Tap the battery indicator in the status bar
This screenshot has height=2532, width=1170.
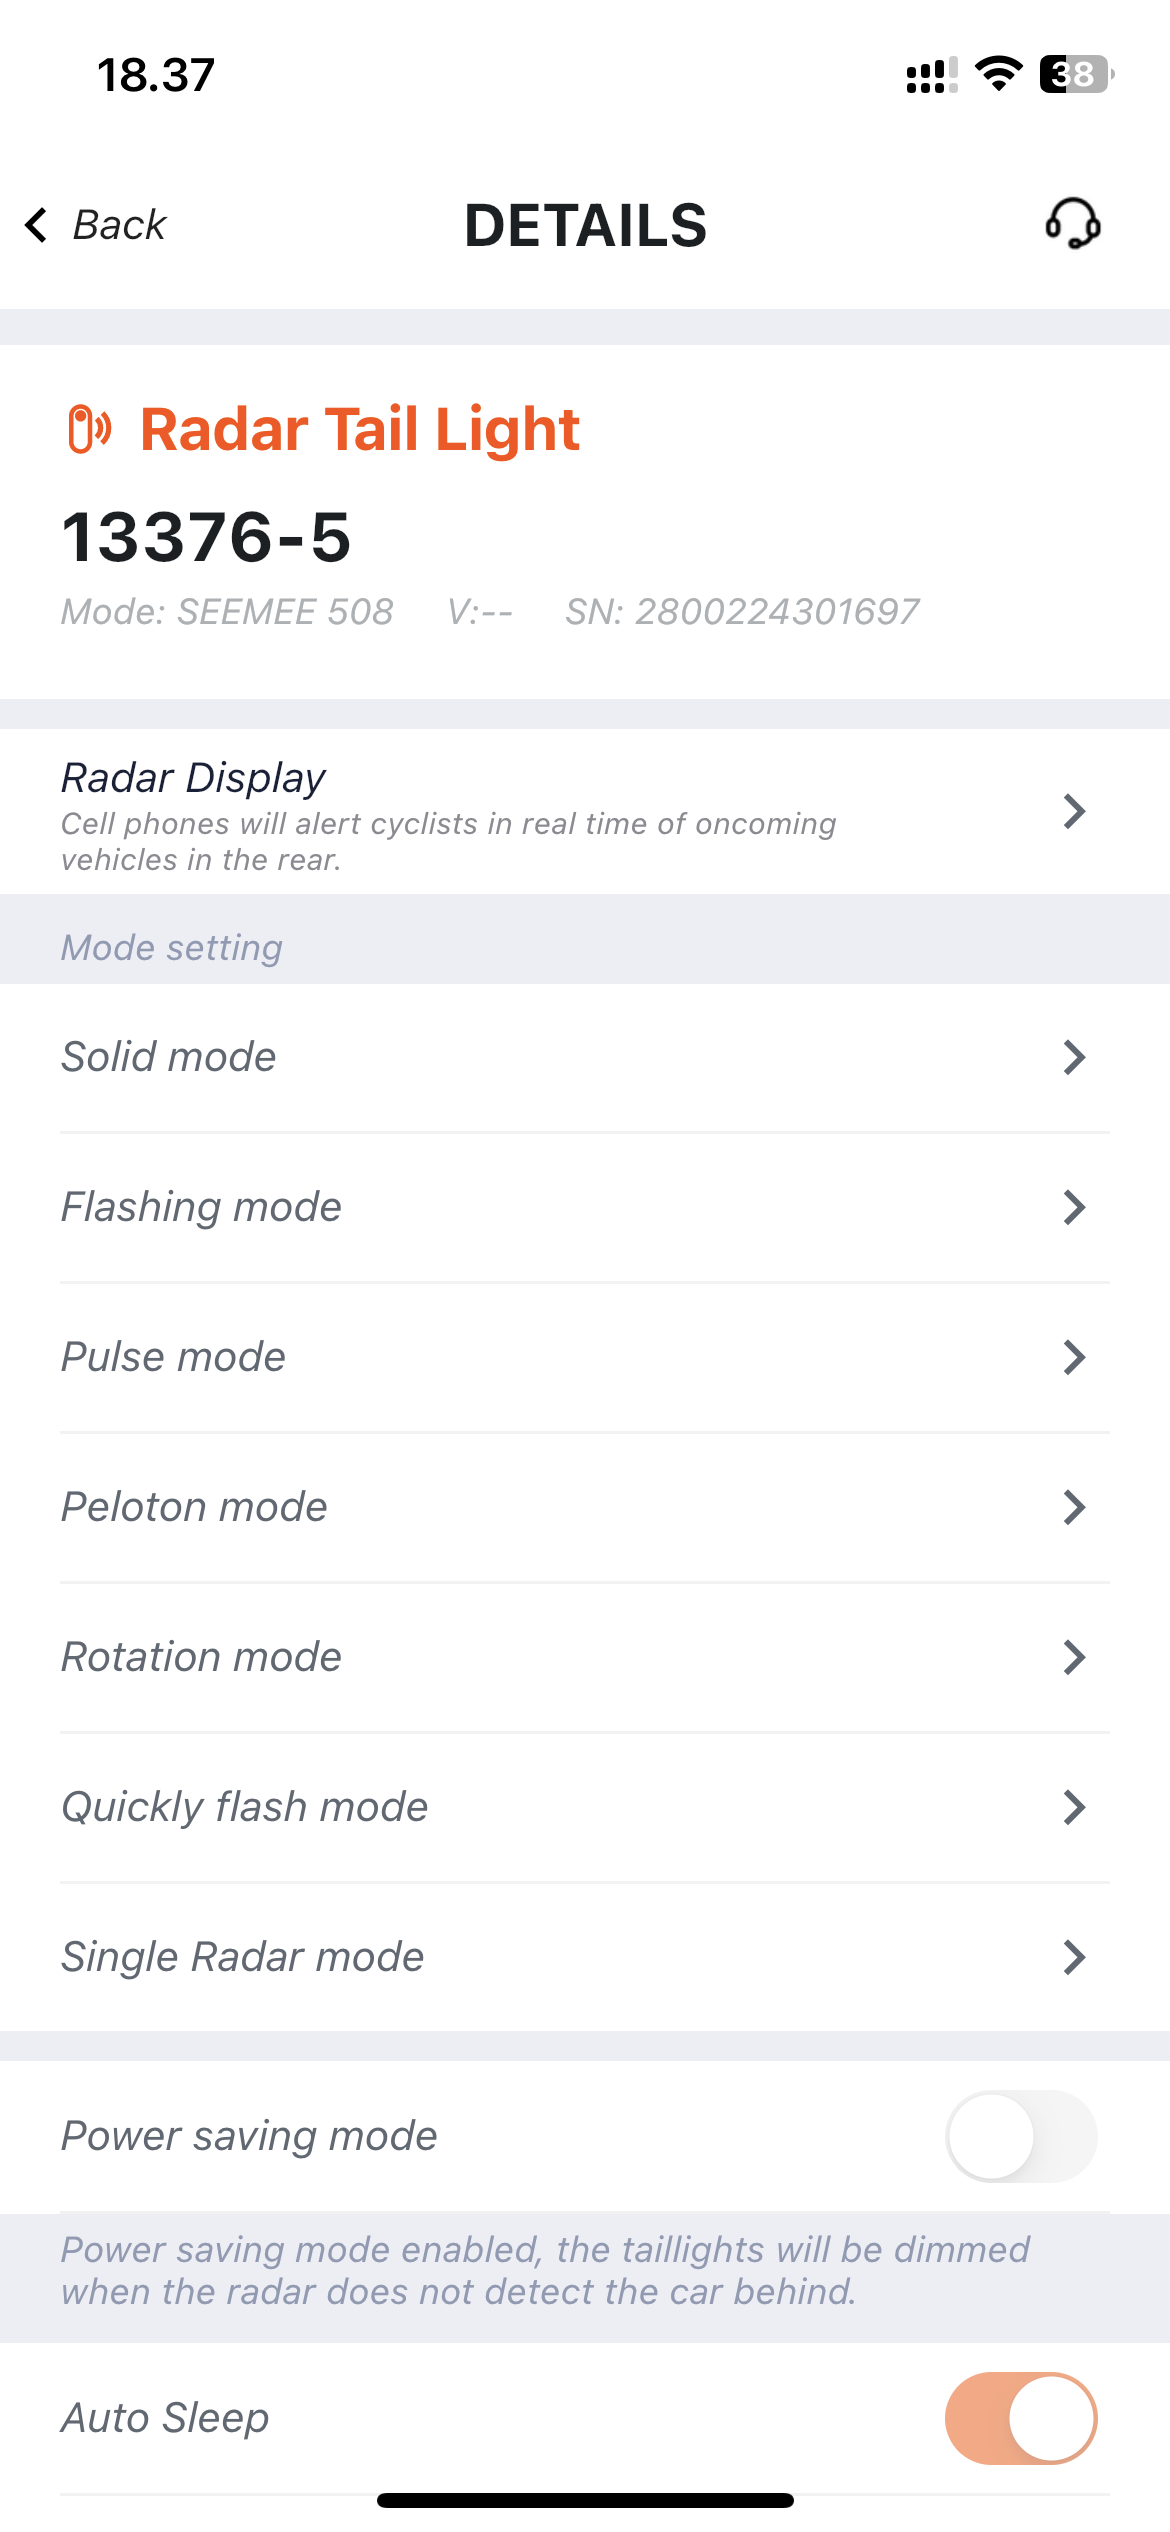pos(1077,74)
